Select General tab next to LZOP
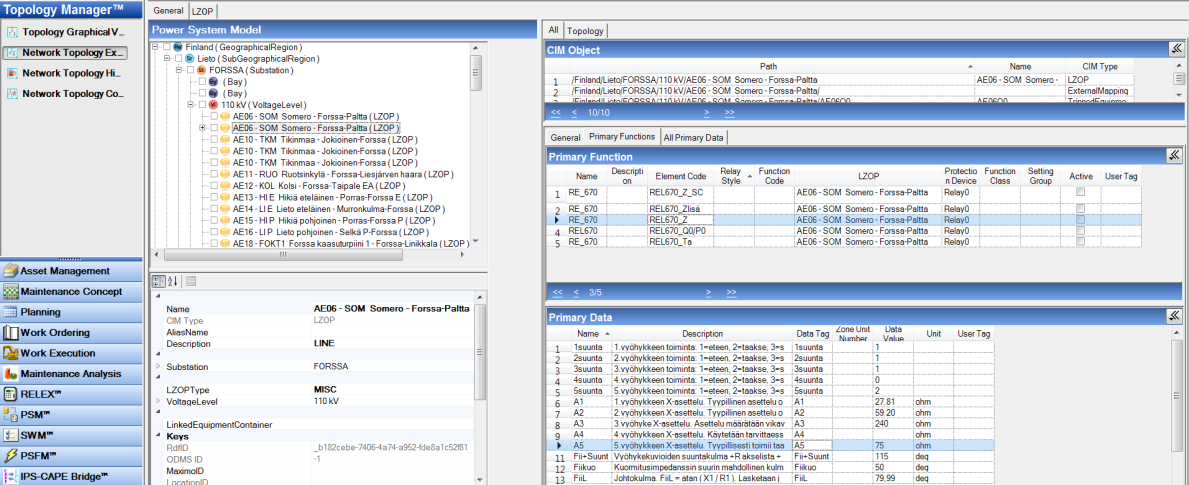The image size is (1189, 485). coord(168,11)
